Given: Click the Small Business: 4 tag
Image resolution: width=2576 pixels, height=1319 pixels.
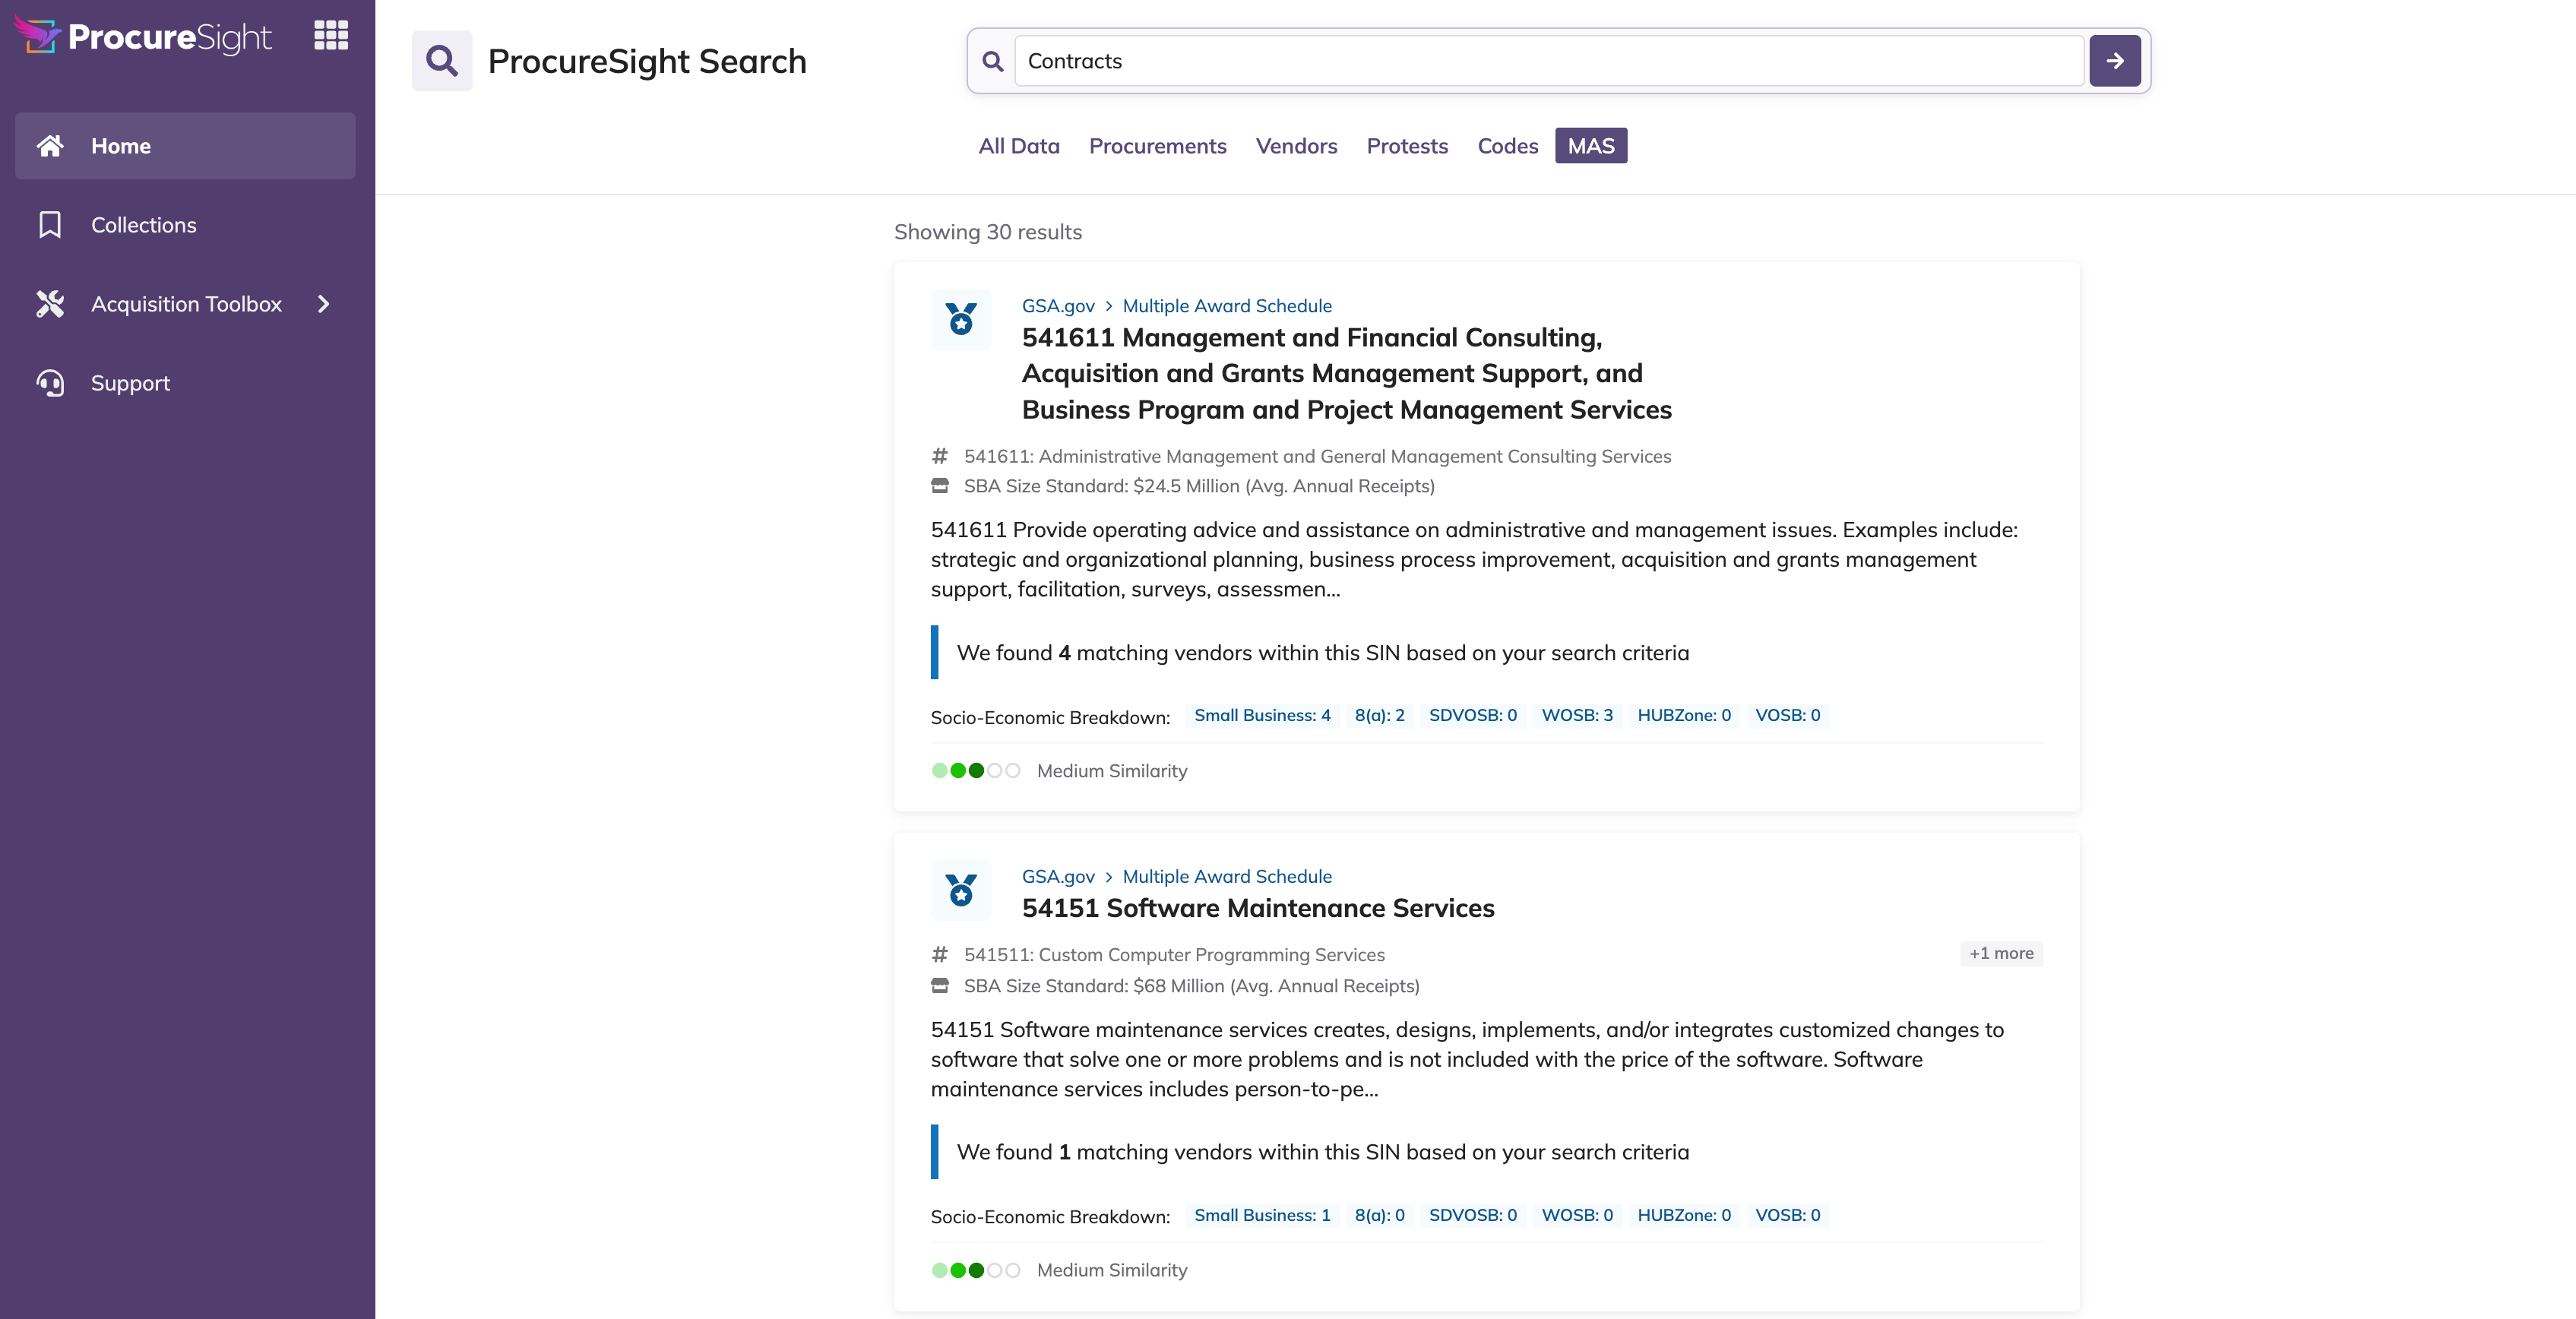Looking at the screenshot, I should pos(1262,715).
